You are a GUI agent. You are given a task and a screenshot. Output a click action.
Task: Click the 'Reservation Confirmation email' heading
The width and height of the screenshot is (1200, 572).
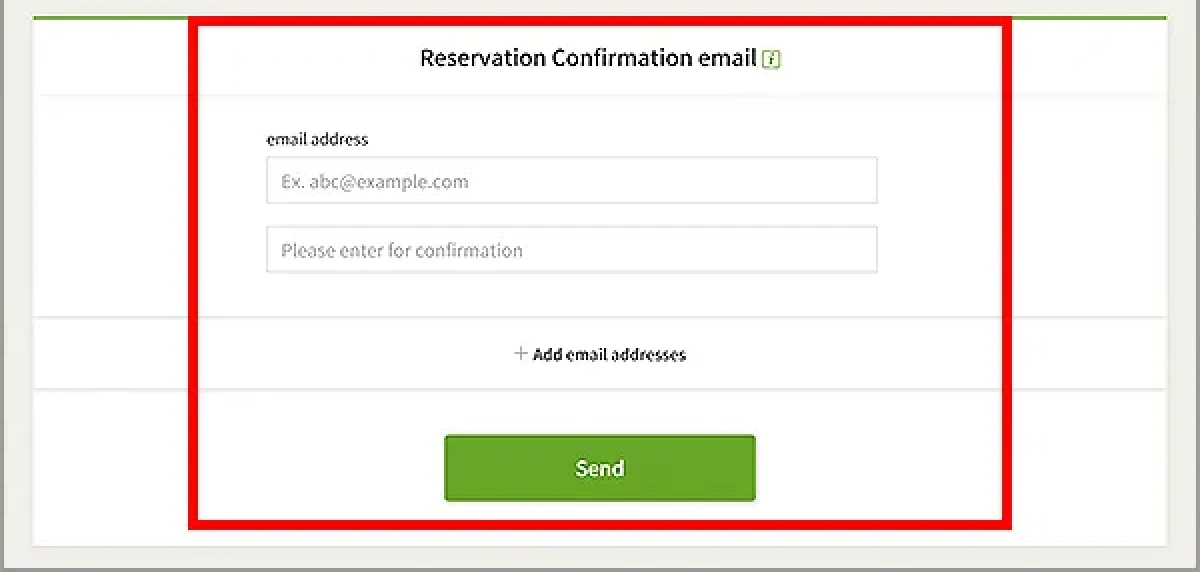point(587,58)
